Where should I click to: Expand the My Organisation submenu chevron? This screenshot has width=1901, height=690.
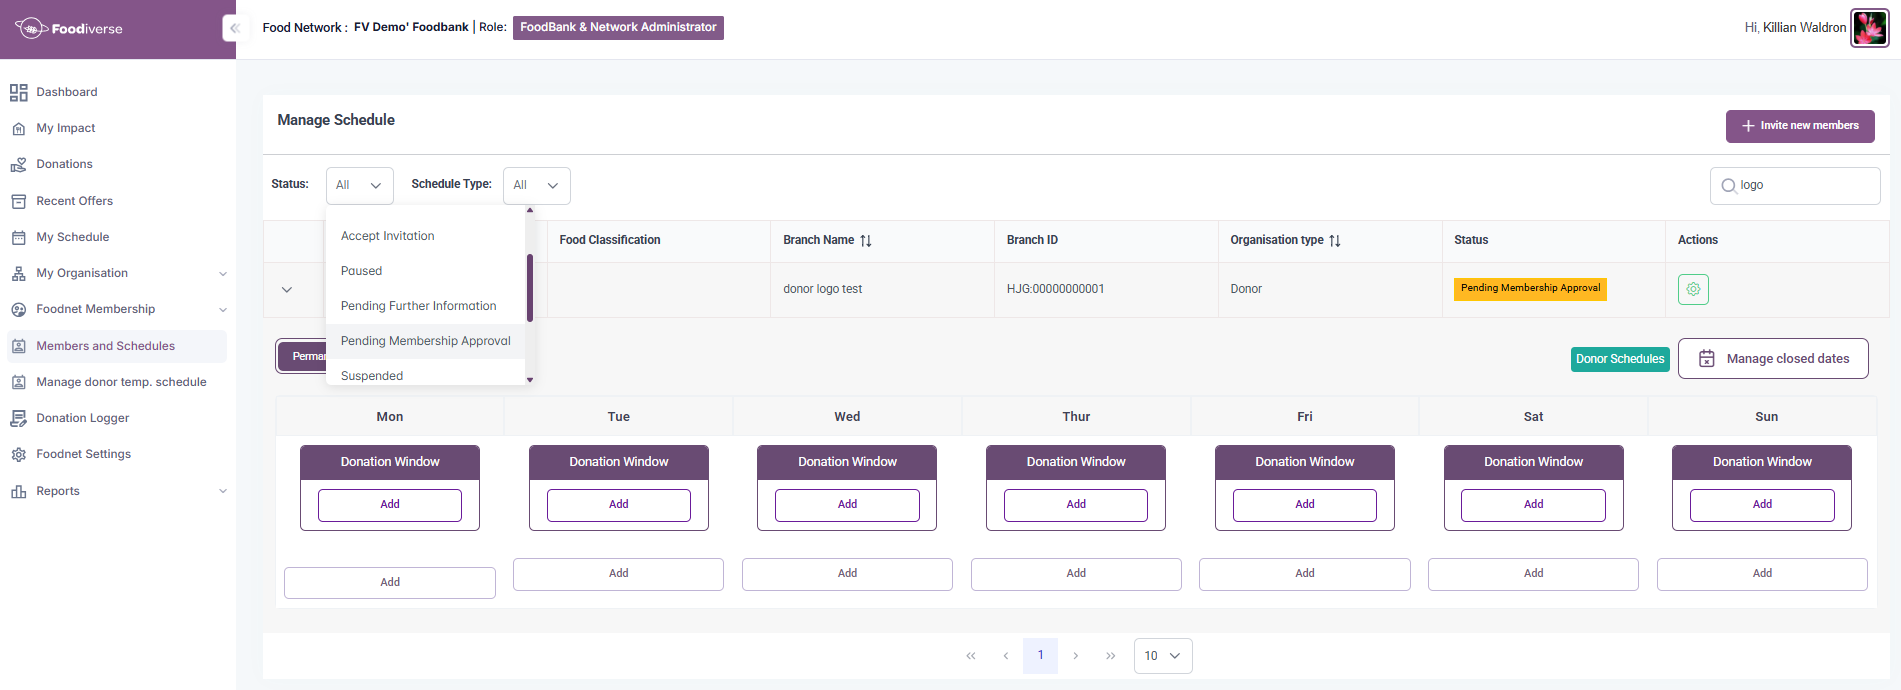(223, 273)
